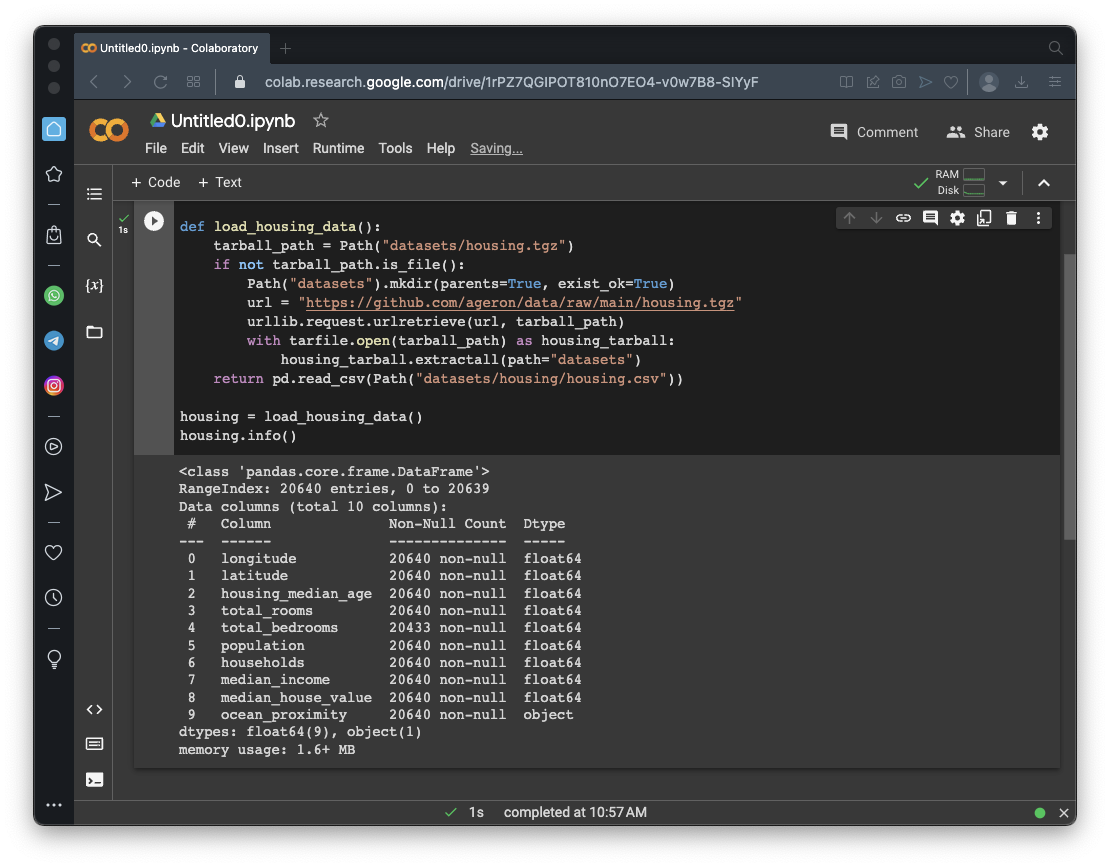Click the Share button
This screenshot has height=867, width=1110.
pos(978,132)
